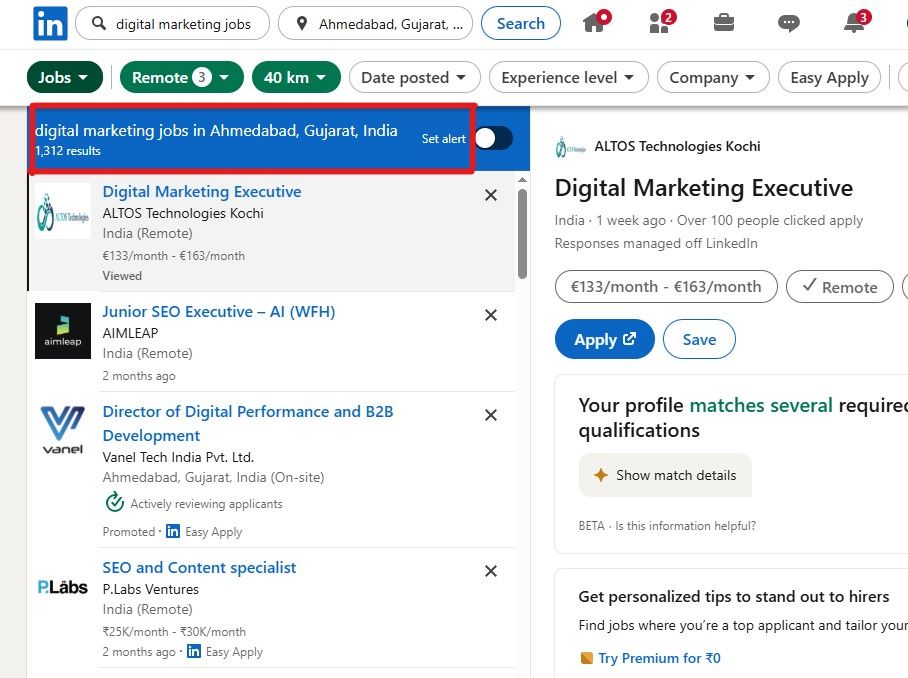Open the Experience level dropdown
Screen dimensions: 908x678
pos(568,78)
